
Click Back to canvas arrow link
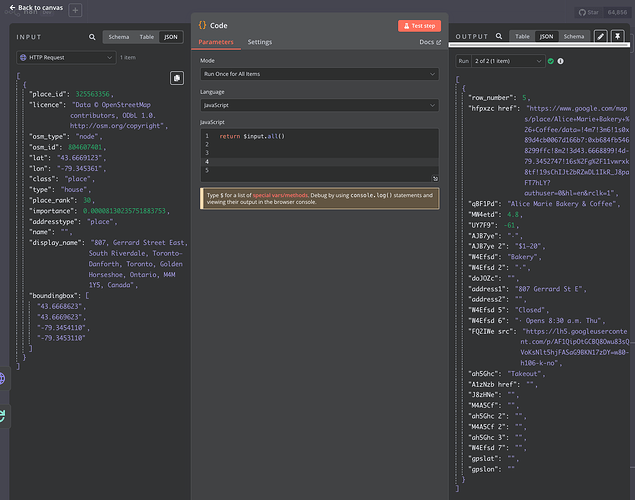pos(36,7)
